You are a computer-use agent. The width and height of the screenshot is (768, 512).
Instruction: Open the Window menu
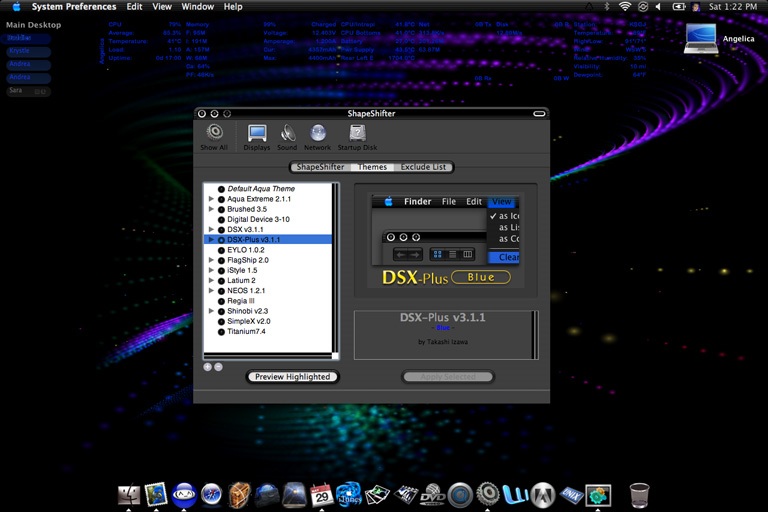click(197, 6)
